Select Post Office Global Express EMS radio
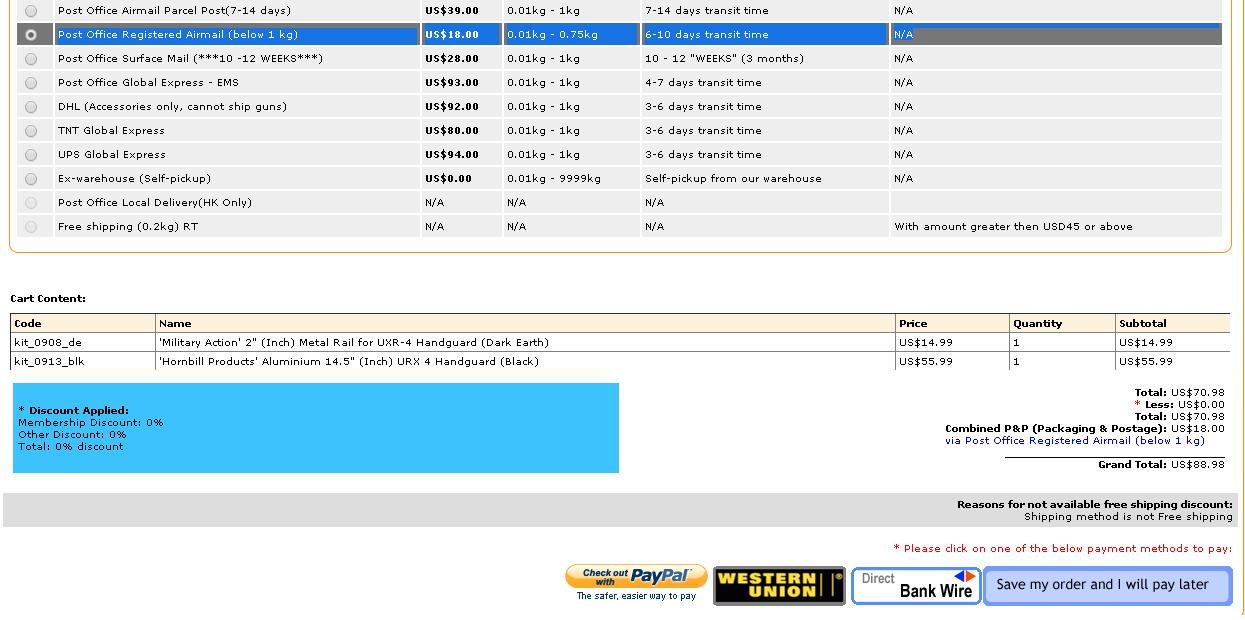This screenshot has width=1245, height=620. point(31,83)
